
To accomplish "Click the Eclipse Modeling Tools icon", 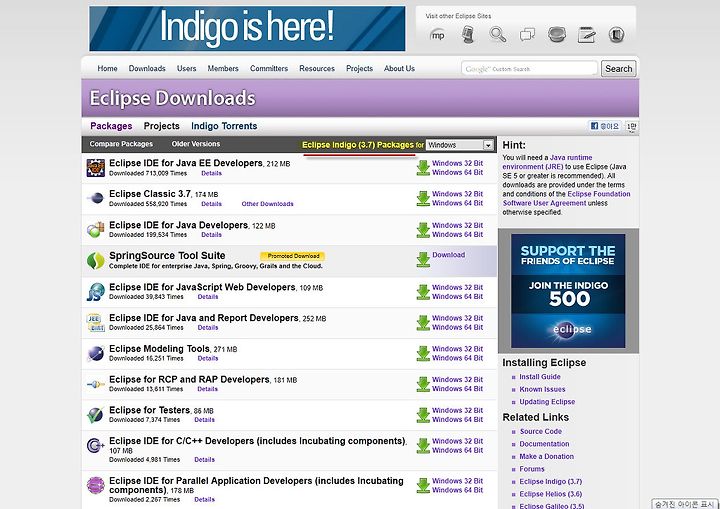I will pos(96,353).
